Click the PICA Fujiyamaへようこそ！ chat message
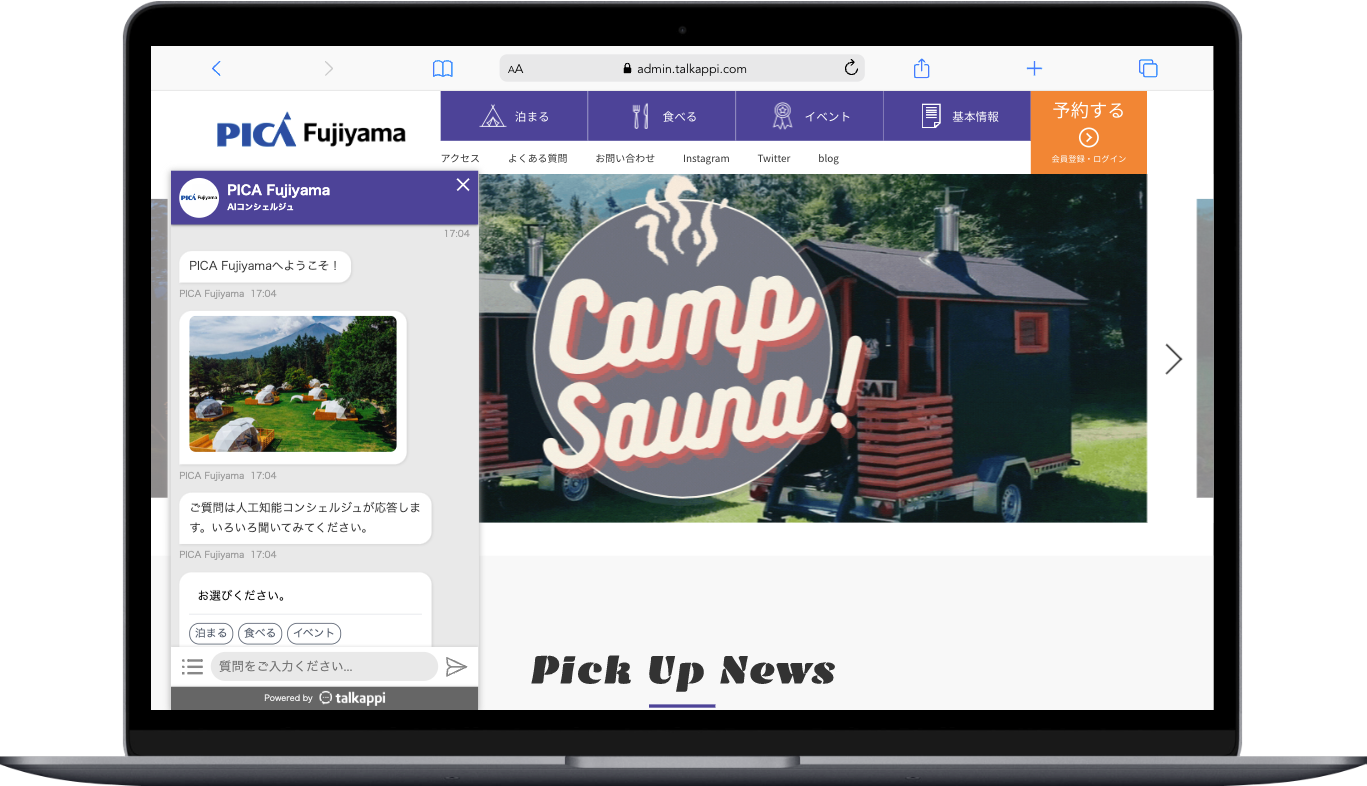The width and height of the screenshot is (1367, 786). pos(265,266)
